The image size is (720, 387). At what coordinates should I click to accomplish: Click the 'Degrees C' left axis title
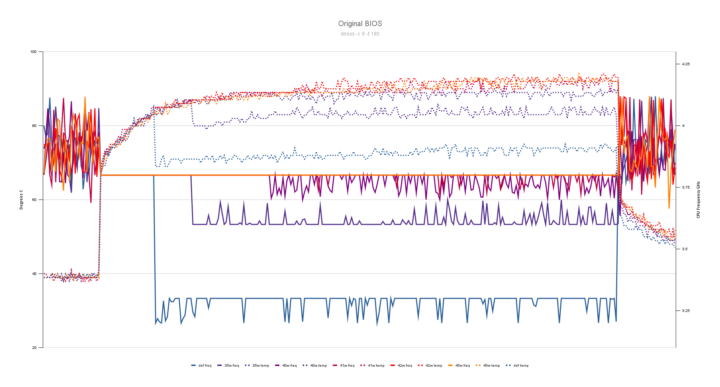21,200
